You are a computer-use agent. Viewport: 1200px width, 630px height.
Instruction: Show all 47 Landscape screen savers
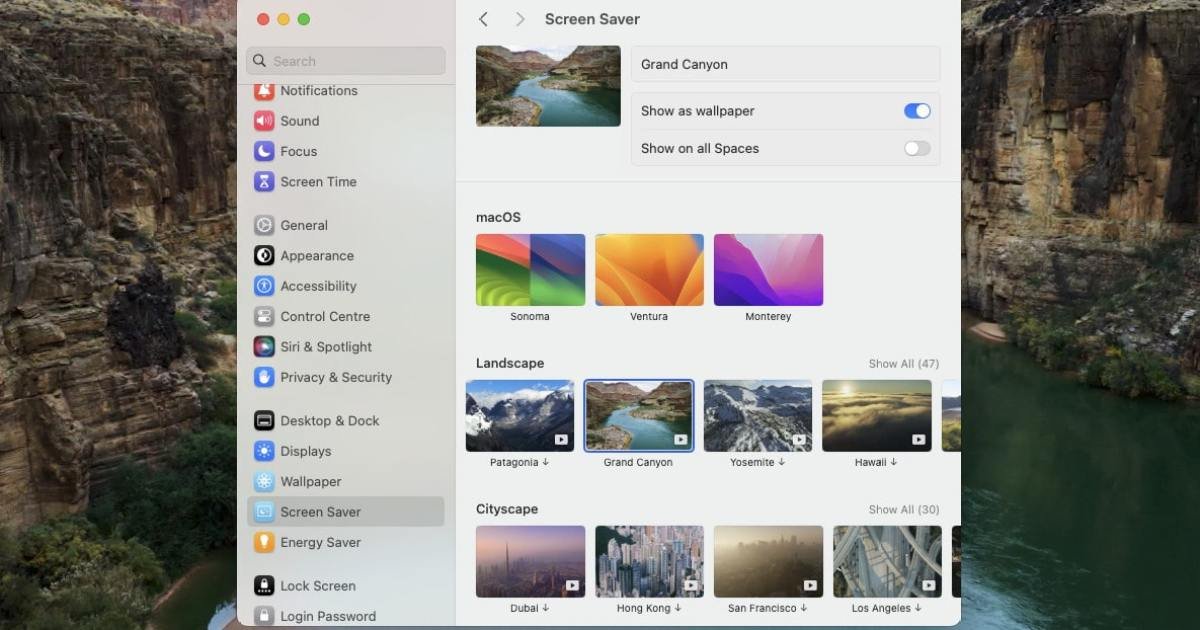(x=903, y=364)
